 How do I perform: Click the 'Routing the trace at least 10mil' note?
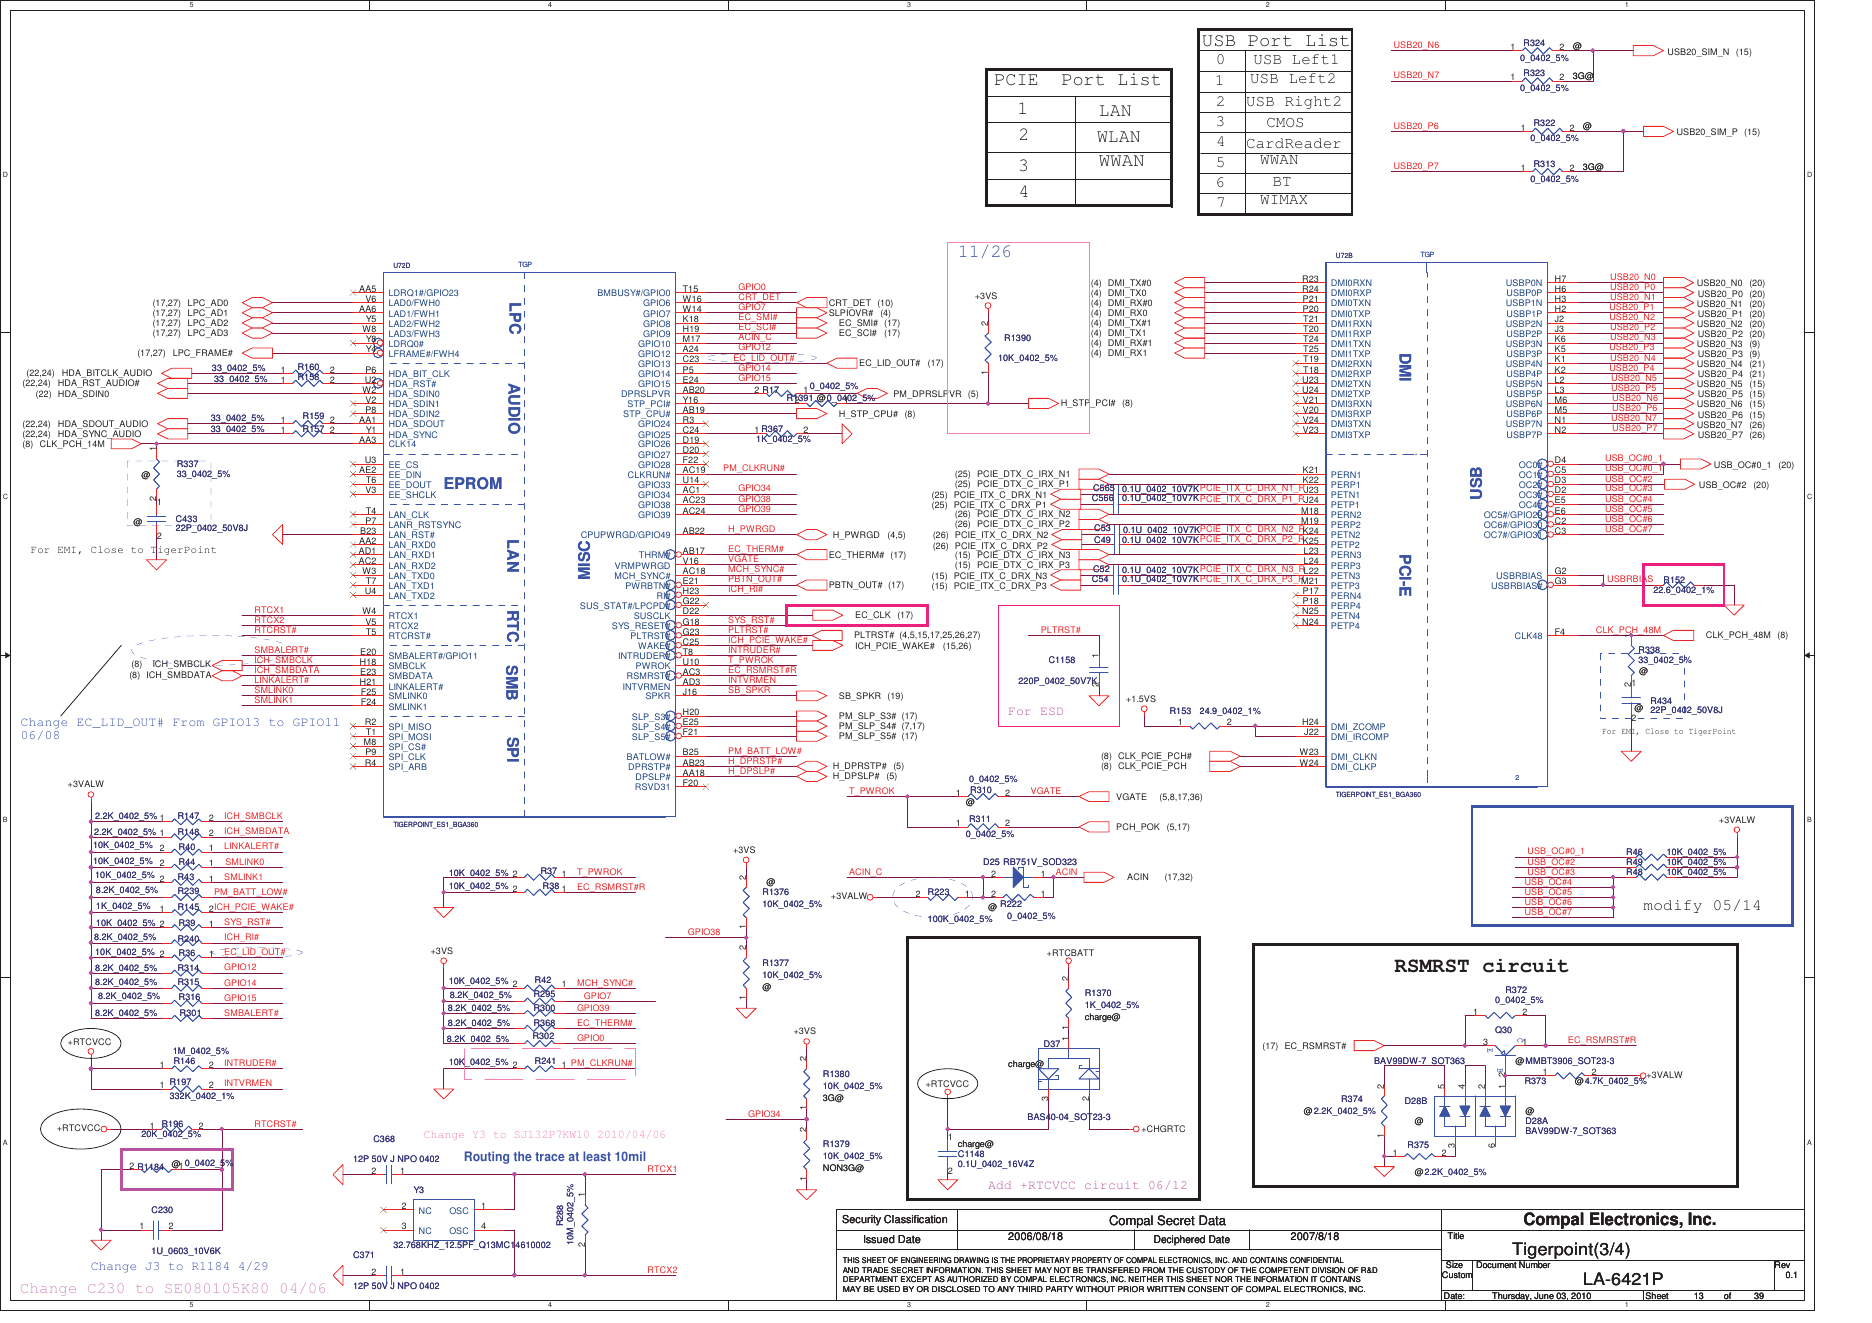pos(555,1156)
